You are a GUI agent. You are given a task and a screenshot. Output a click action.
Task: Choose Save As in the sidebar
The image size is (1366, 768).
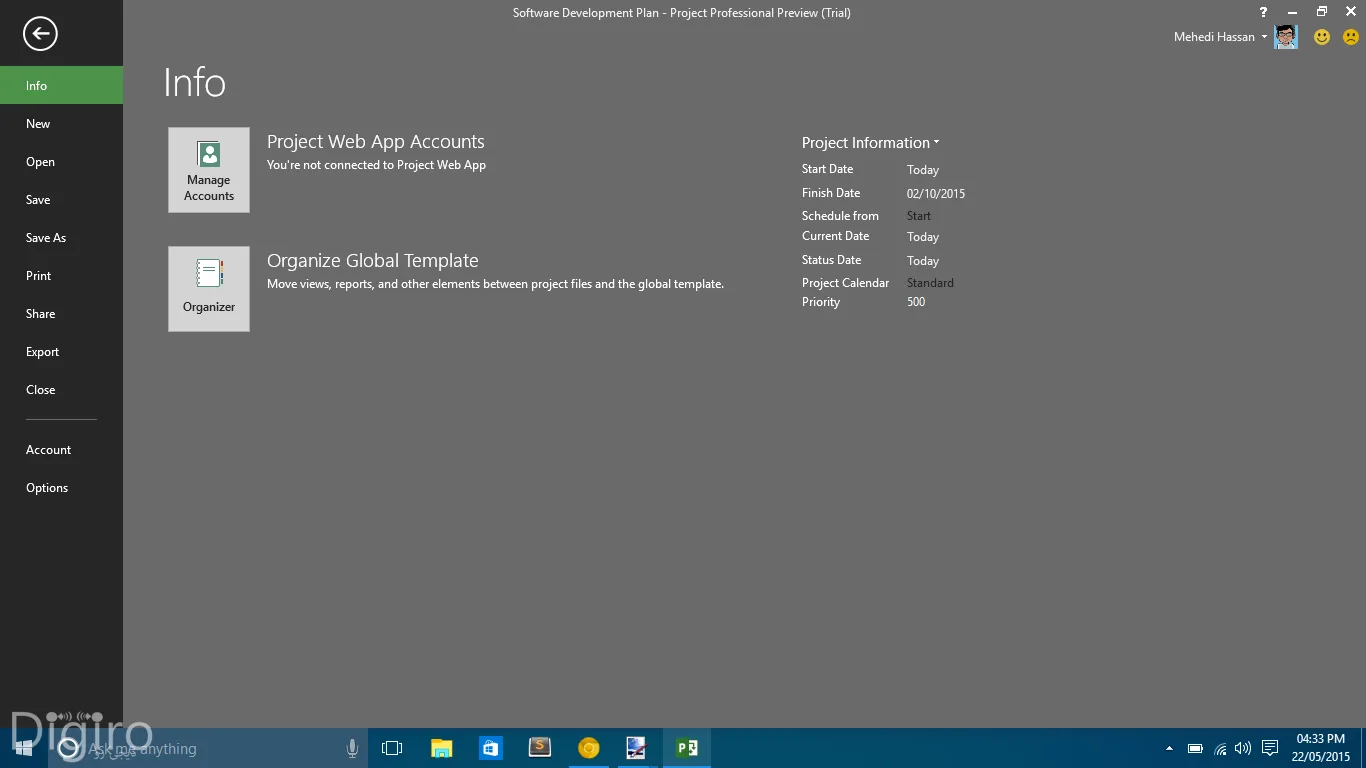click(61, 238)
